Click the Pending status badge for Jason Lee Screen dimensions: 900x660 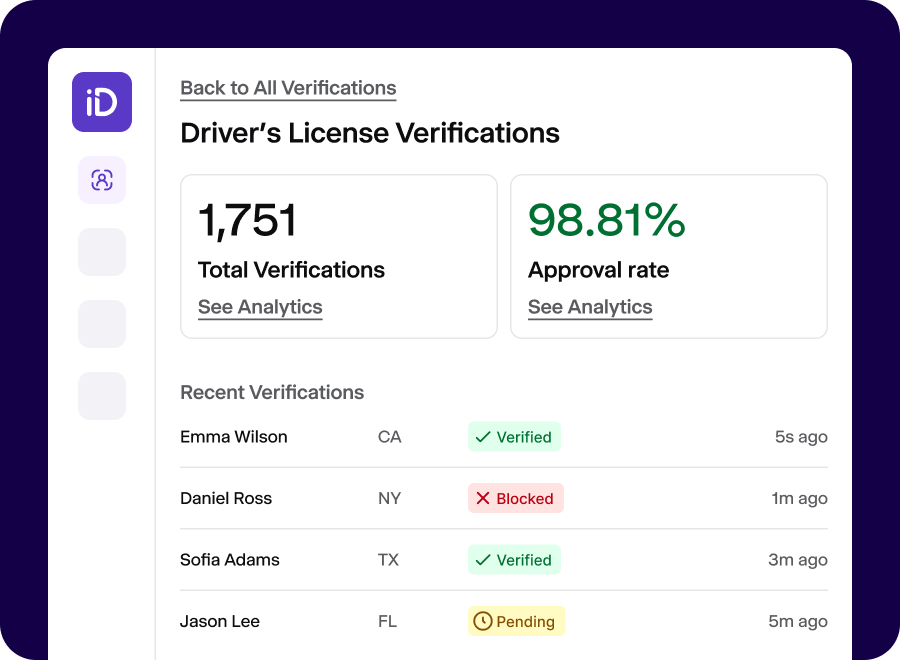516,621
